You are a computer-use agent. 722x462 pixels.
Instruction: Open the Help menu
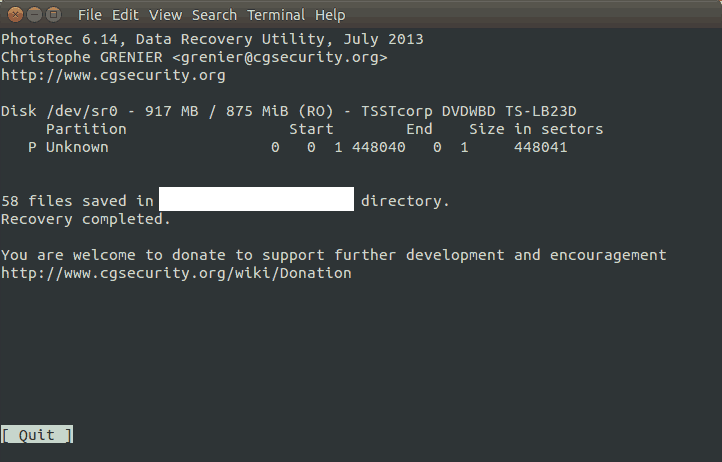[x=329, y=15]
